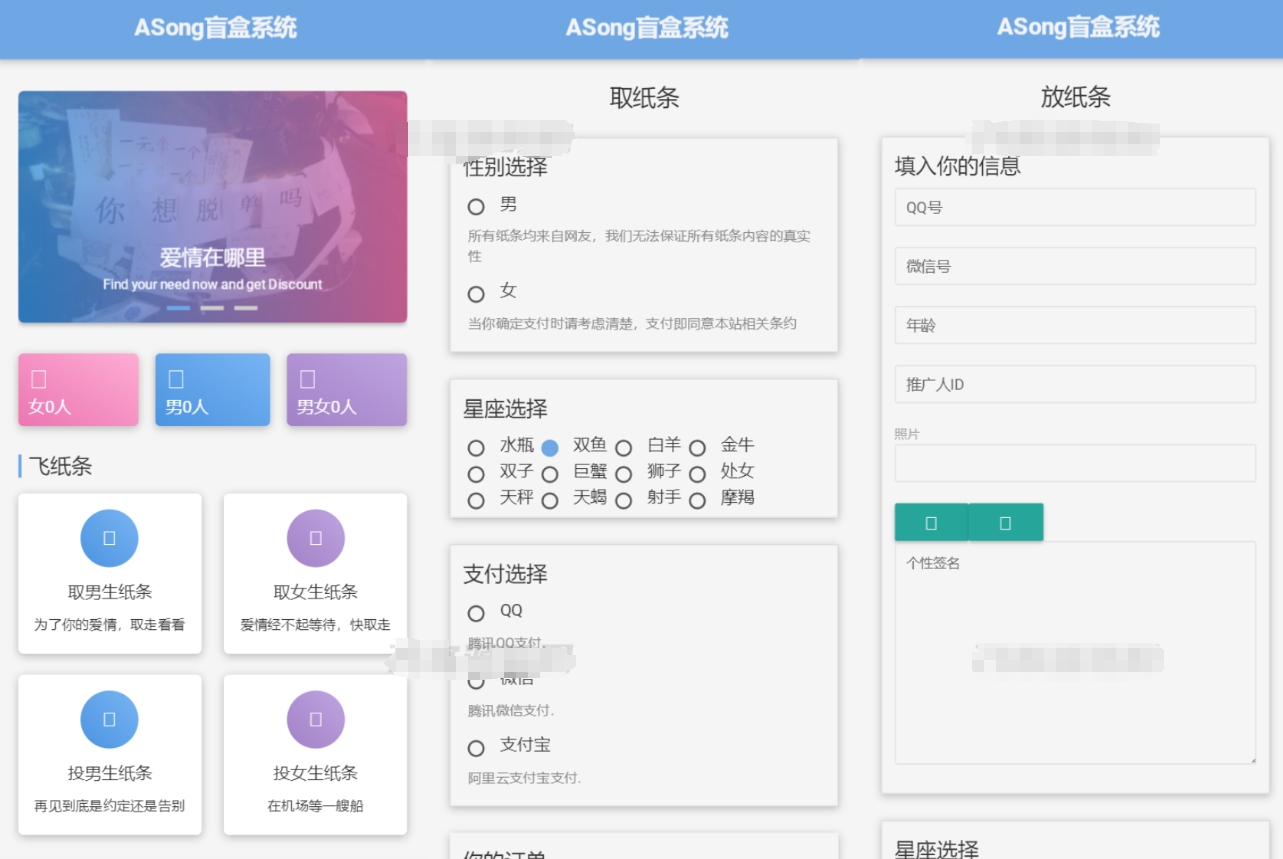Image resolution: width=1283 pixels, height=859 pixels.
Task: Select 男 gender radio button
Action: click(x=476, y=206)
